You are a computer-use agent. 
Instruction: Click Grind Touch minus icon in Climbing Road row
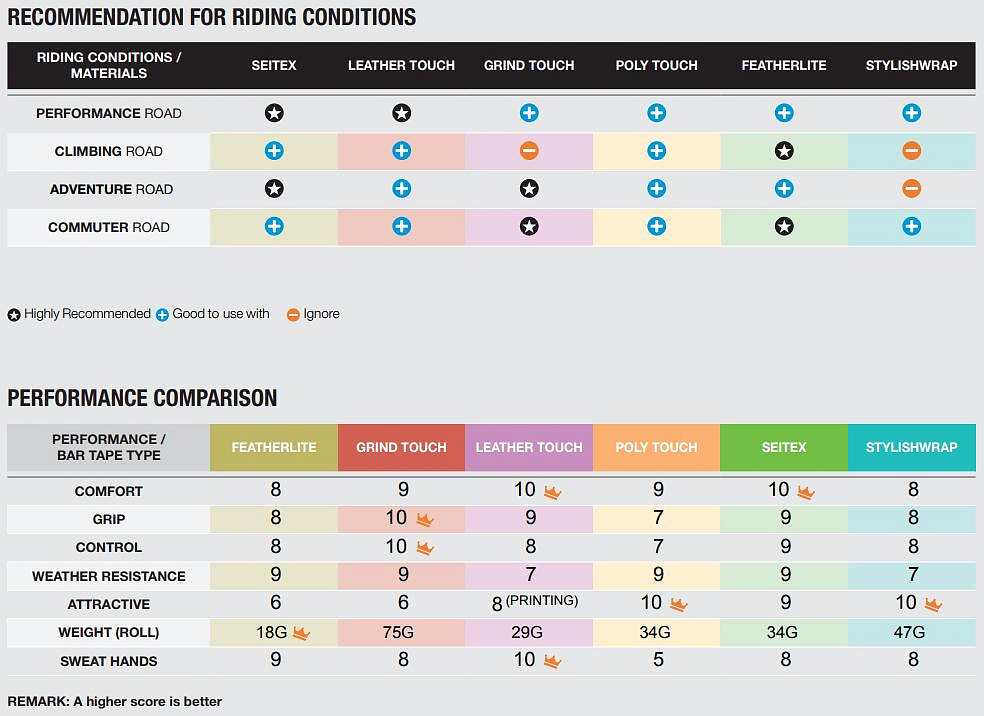[529, 151]
